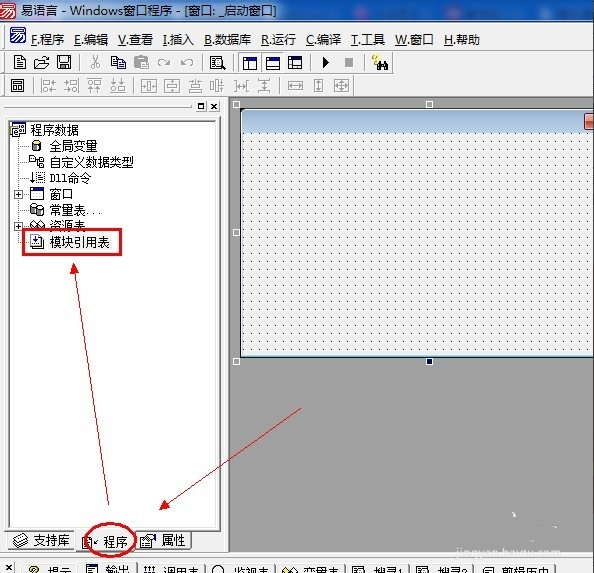Close the bottom status panel with the x
594x573 pixels.
coord(9,568)
